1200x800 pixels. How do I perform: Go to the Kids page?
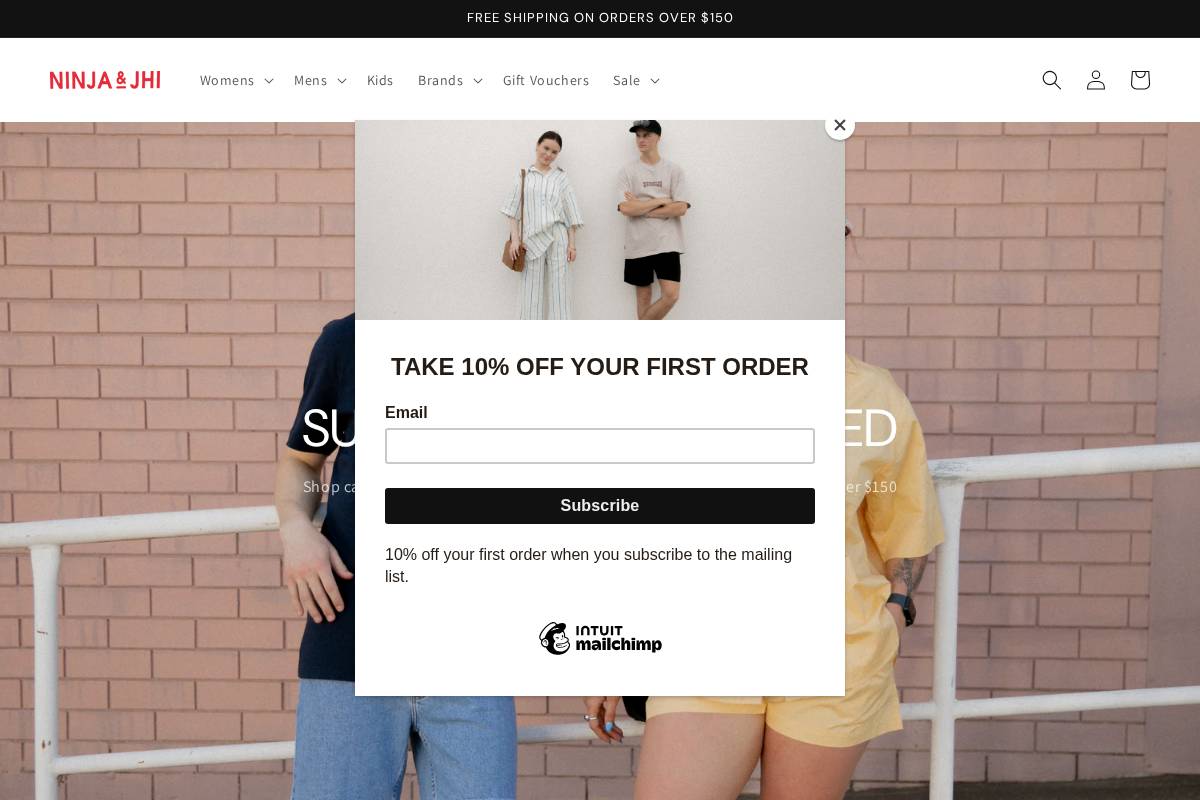(380, 80)
